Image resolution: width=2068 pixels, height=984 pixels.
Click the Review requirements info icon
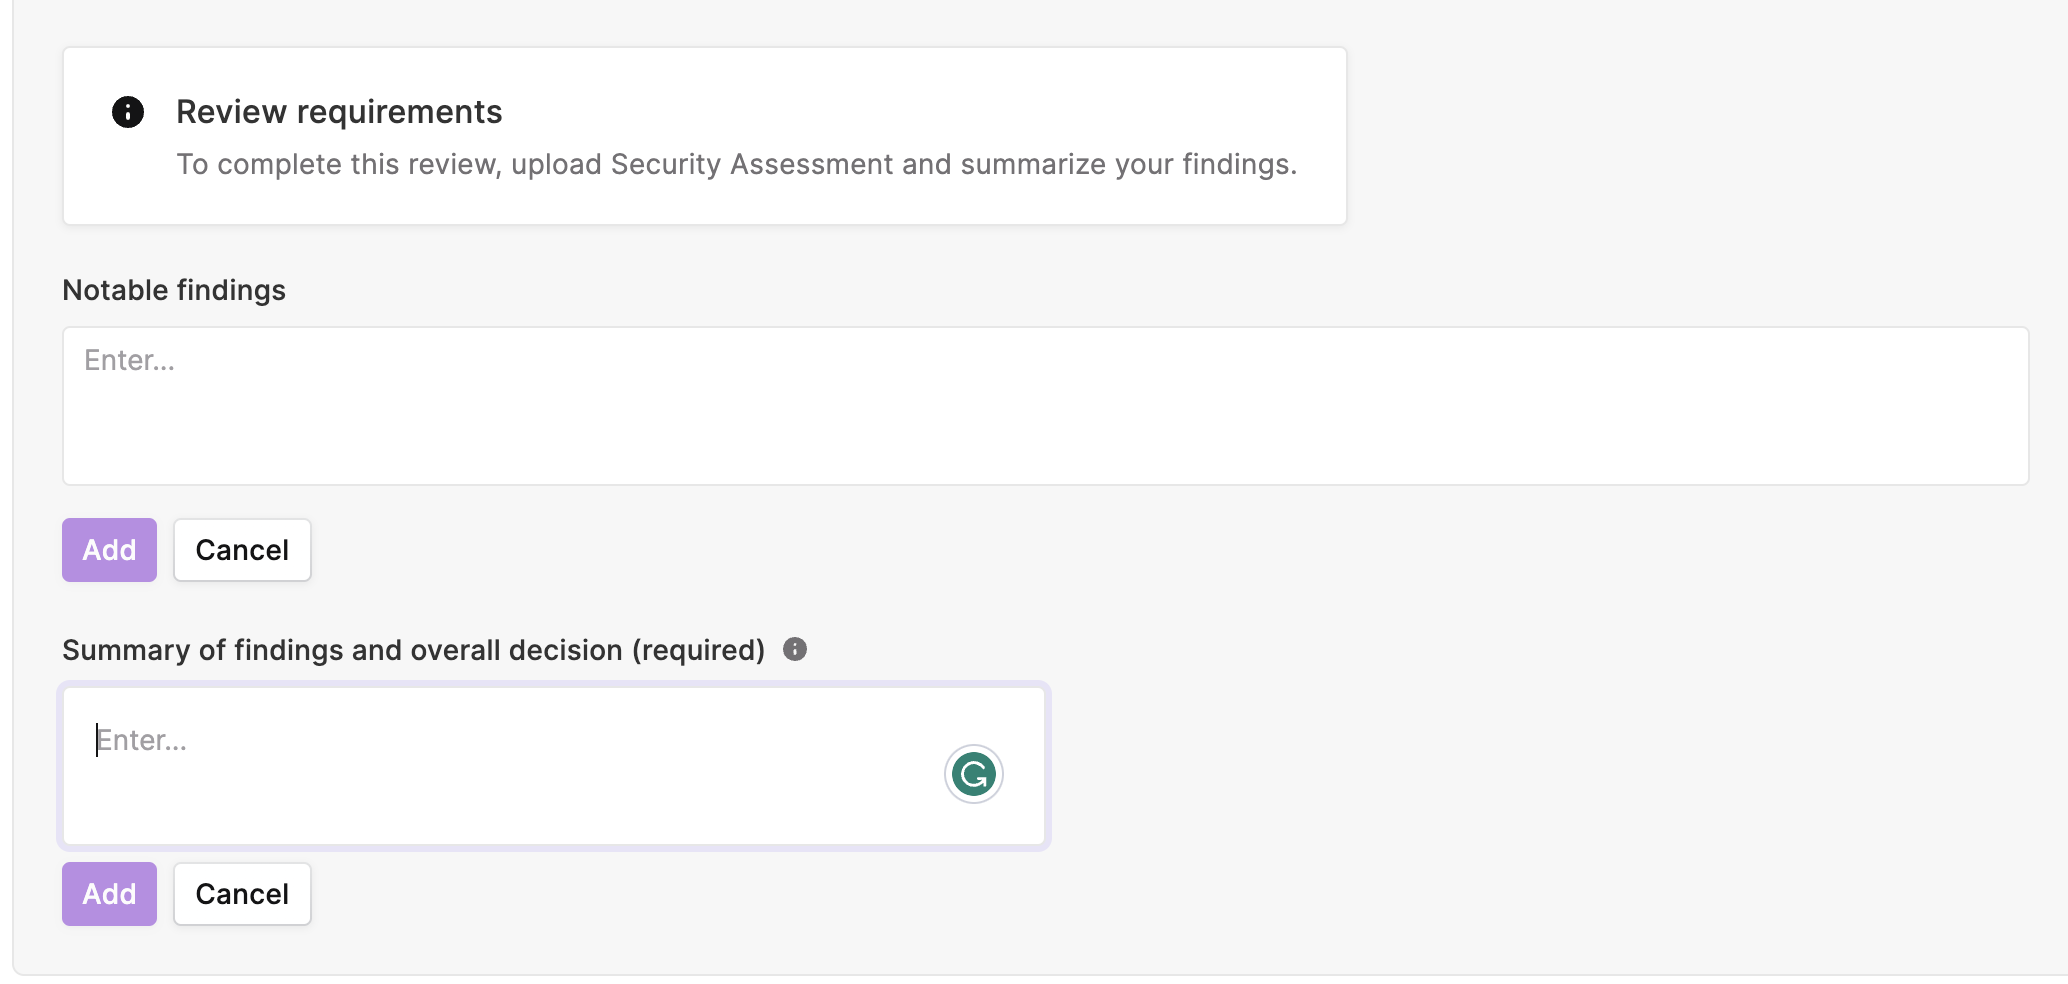point(128,112)
